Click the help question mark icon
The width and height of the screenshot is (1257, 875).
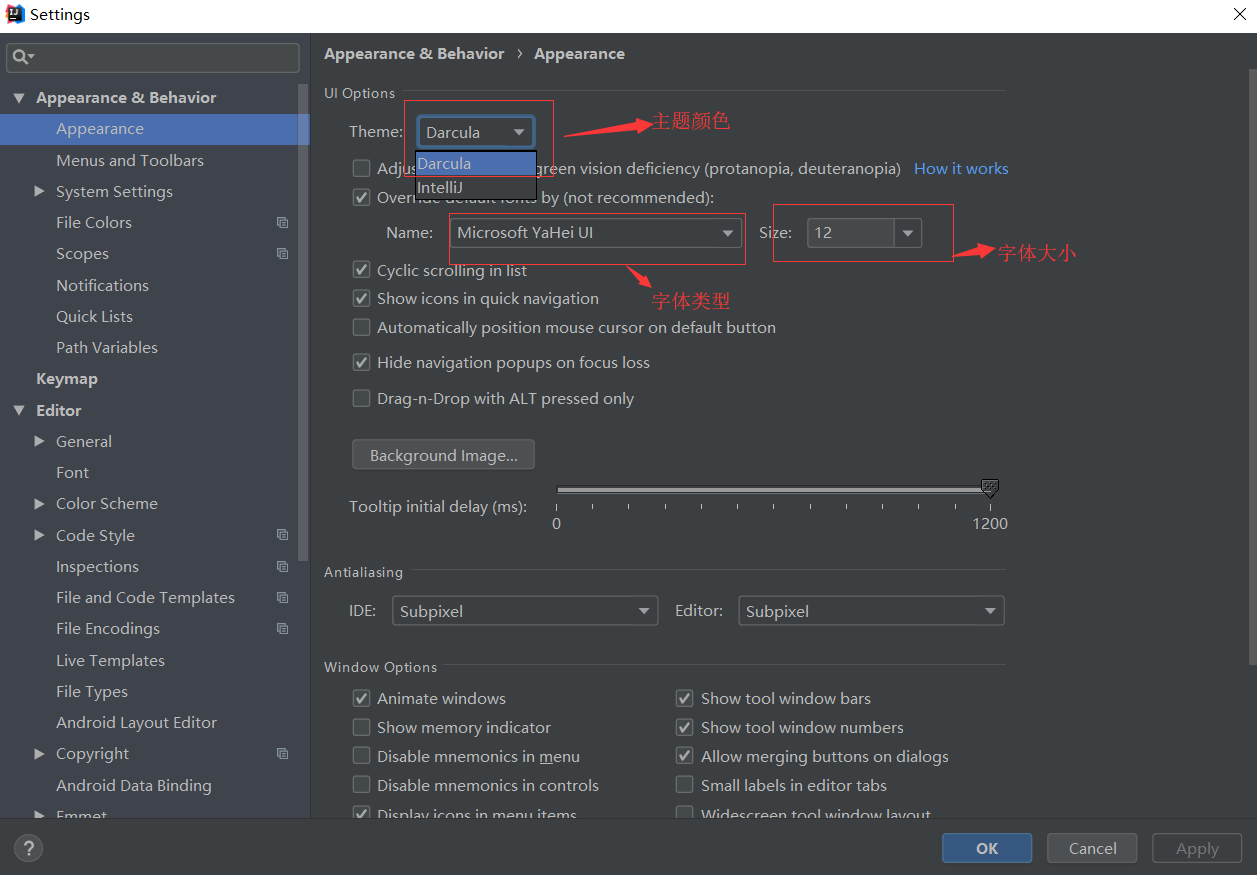coord(28,849)
